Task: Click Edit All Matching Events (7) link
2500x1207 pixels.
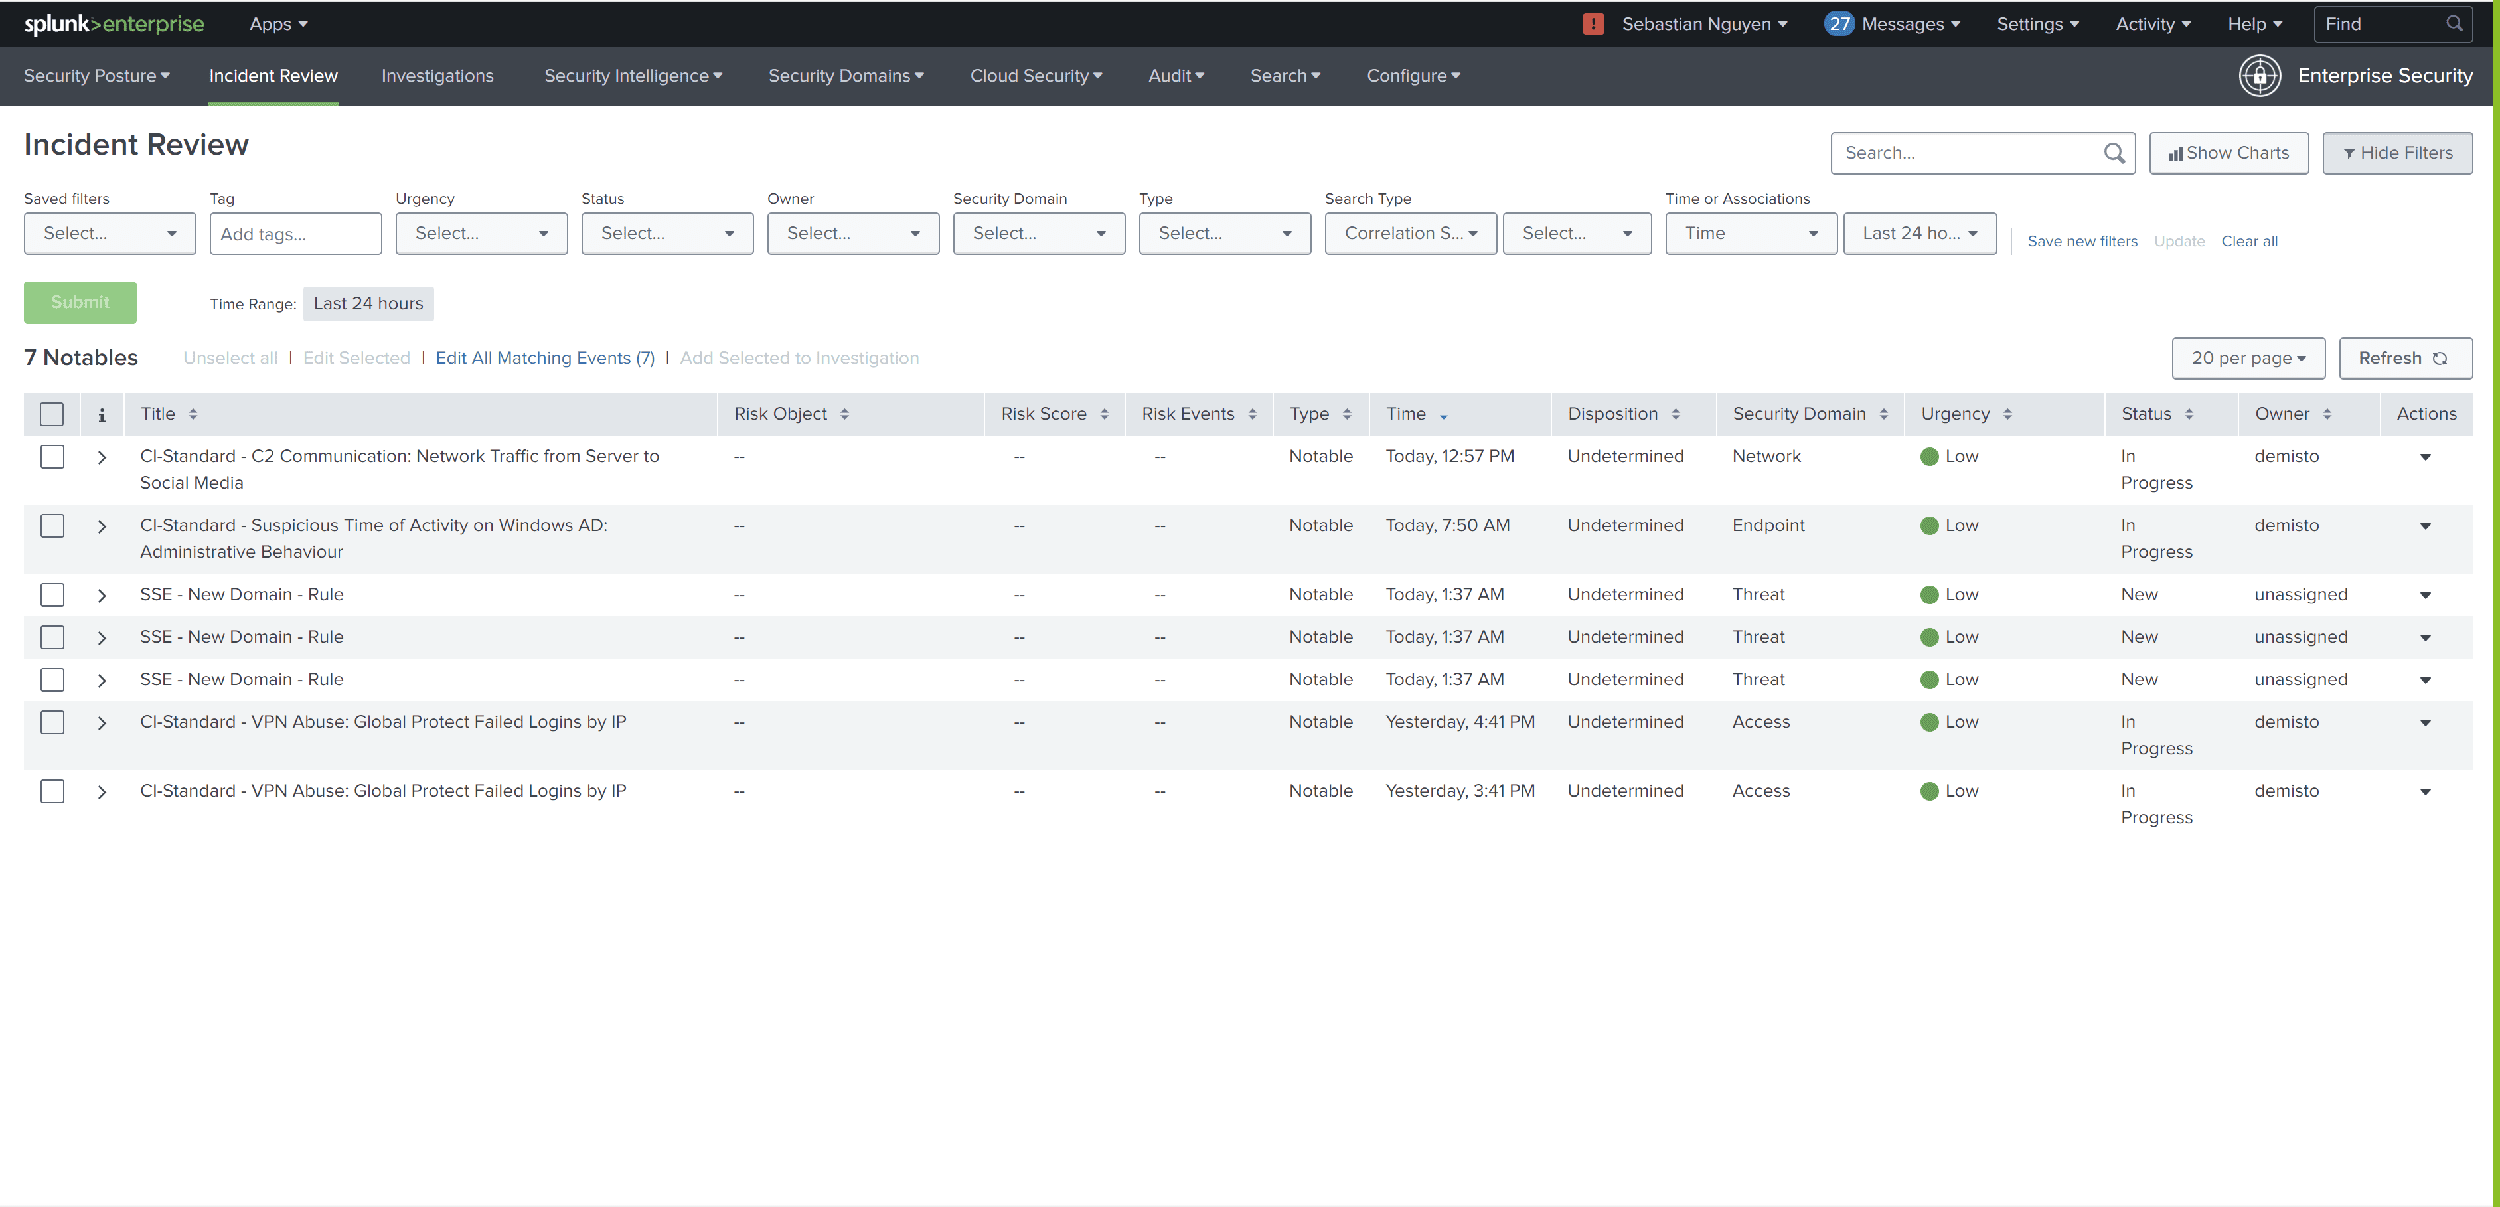Action: point(545,358)
